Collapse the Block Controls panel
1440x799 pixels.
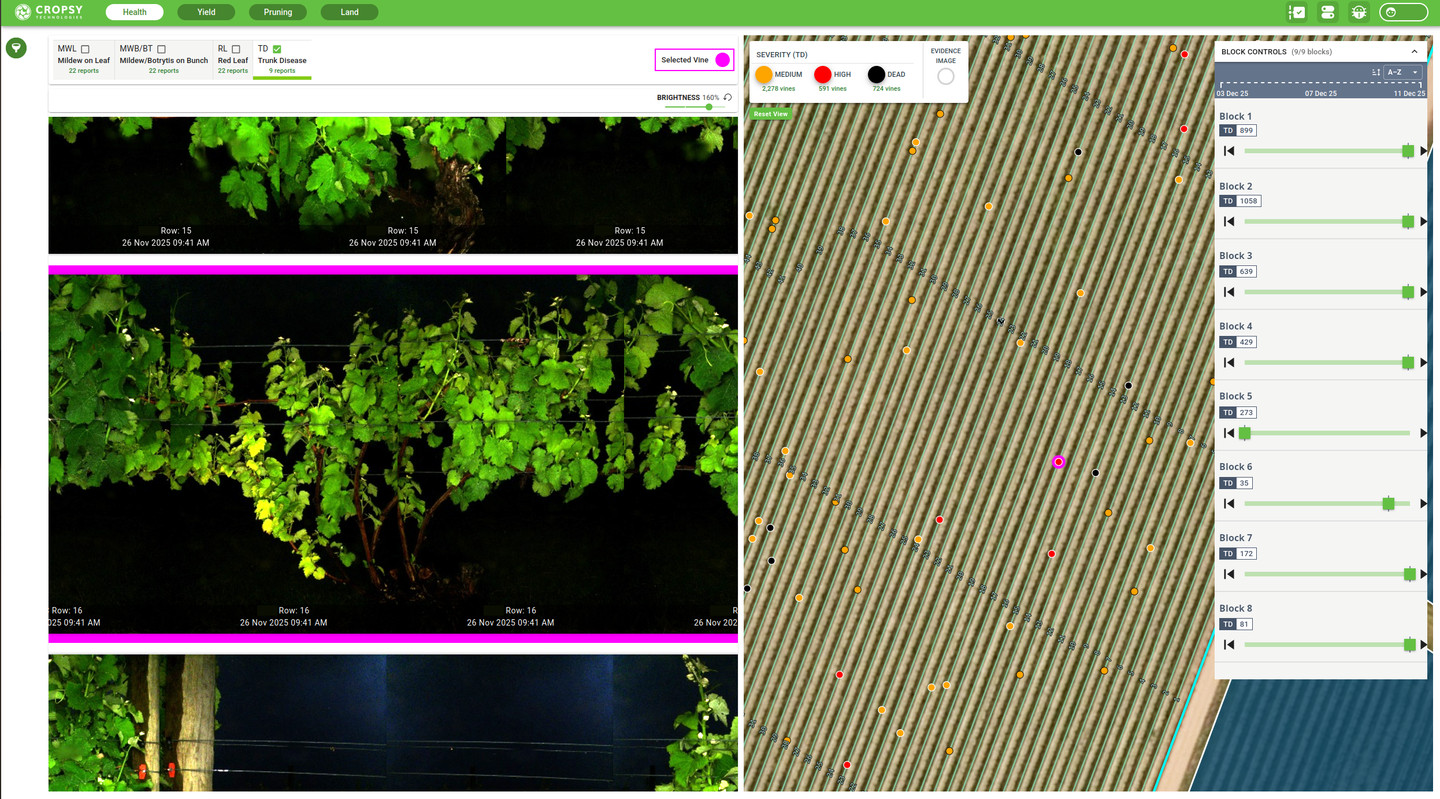point(1414,52)
